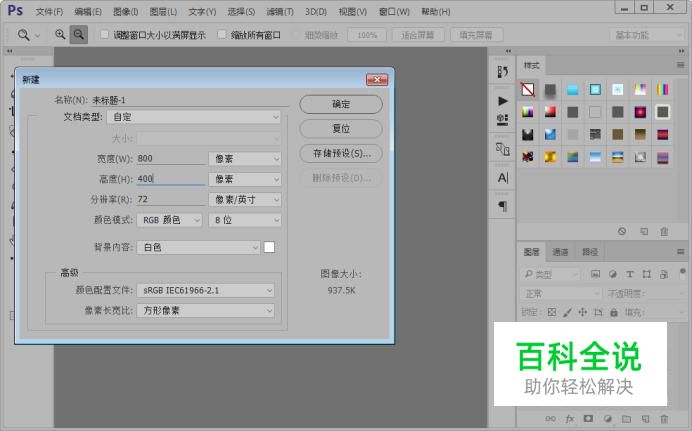Switch to the 通道 channels tab
Viewport: 692px width, 431px height.
tap(560, 252)
